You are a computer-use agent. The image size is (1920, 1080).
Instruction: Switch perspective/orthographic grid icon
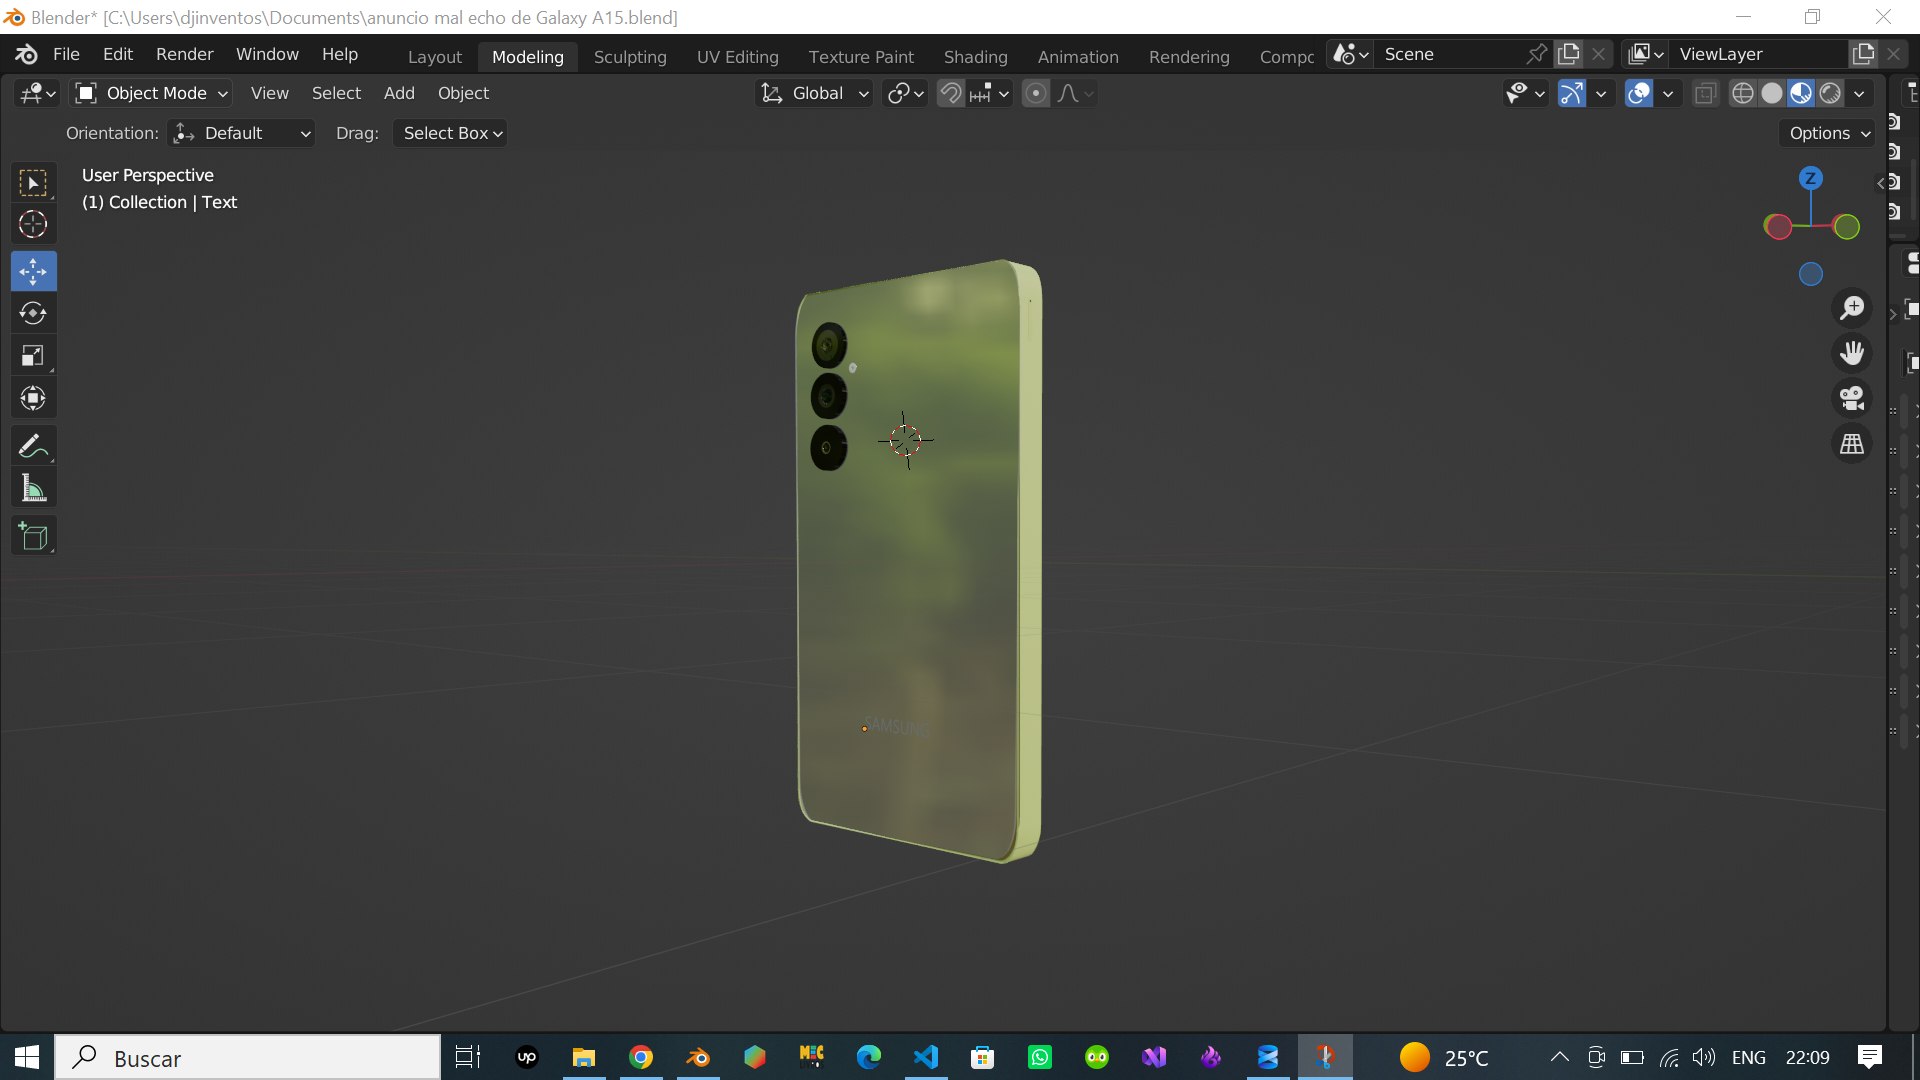pyautogui.click(x=1852, y=443)
